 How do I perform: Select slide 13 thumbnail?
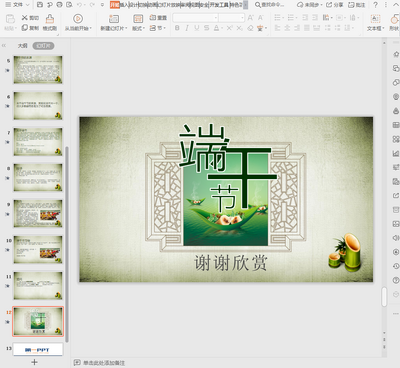[x=38, y=349]
